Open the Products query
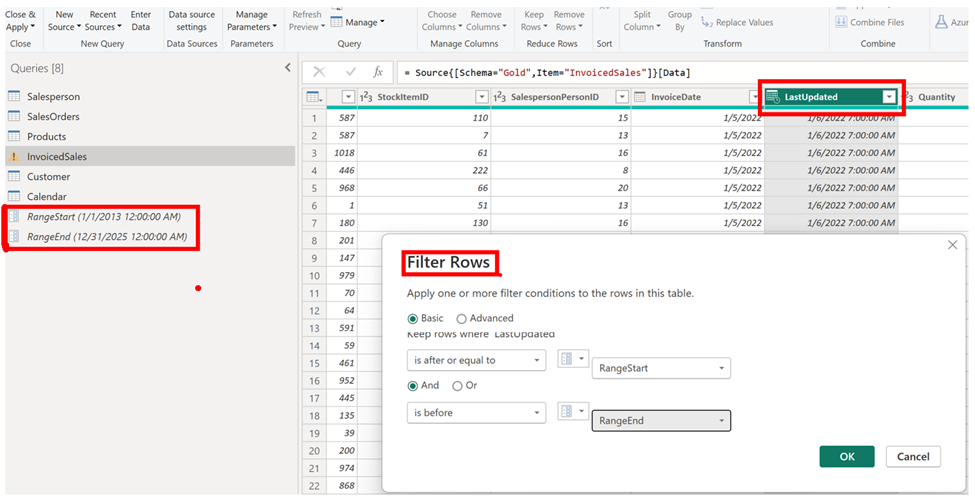 click(46, 136)
